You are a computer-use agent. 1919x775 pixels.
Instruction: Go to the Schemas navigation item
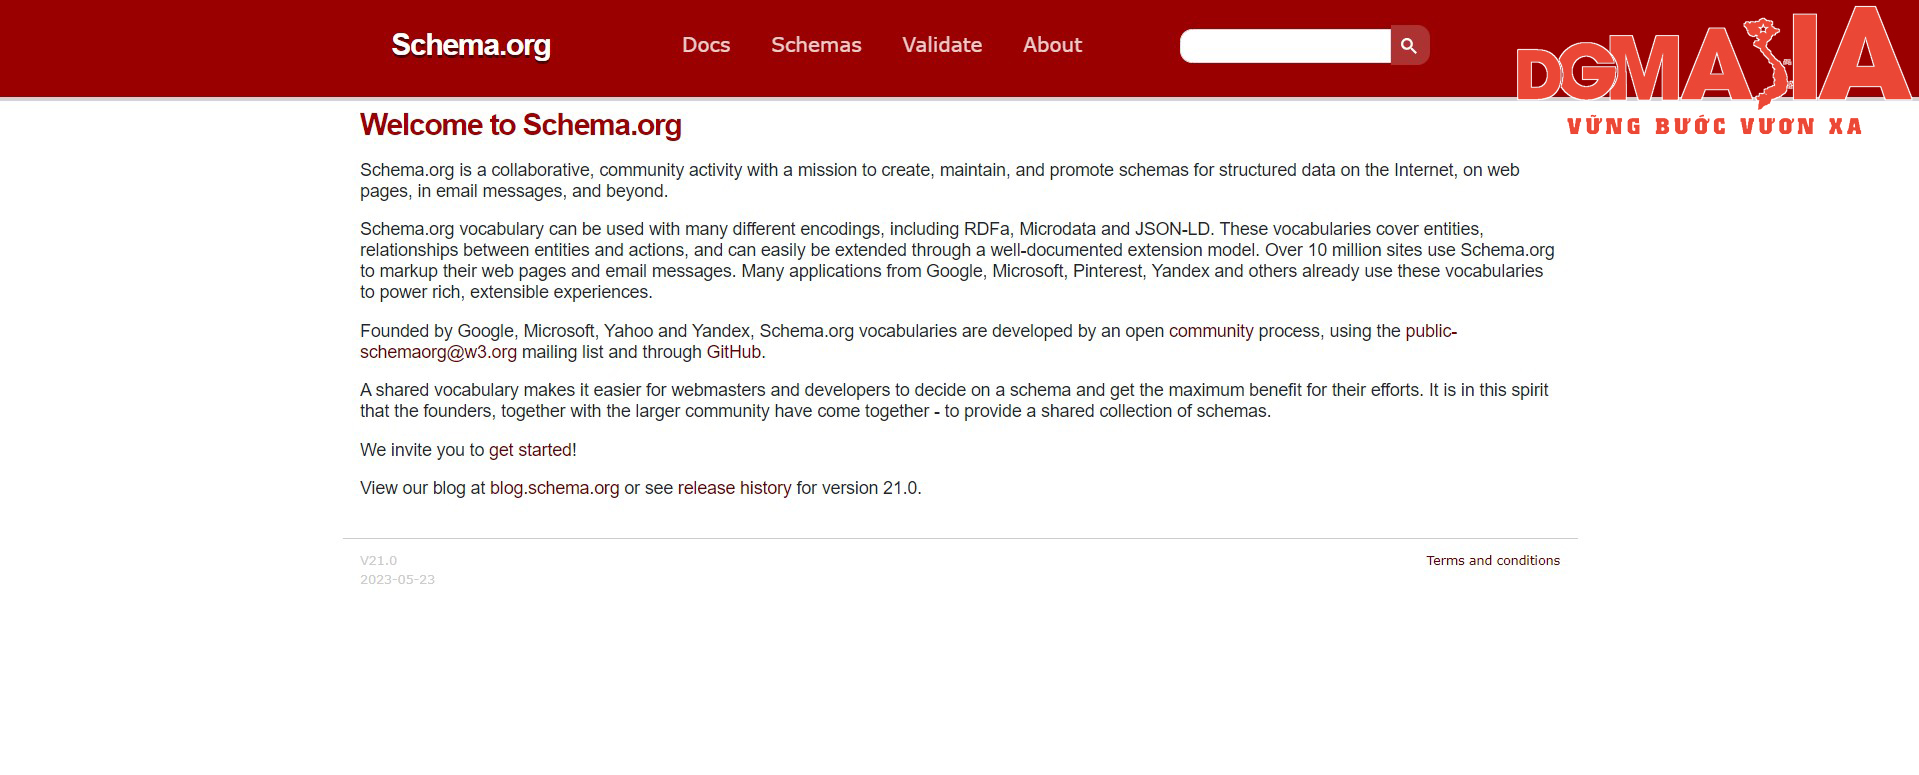point(816,45)
